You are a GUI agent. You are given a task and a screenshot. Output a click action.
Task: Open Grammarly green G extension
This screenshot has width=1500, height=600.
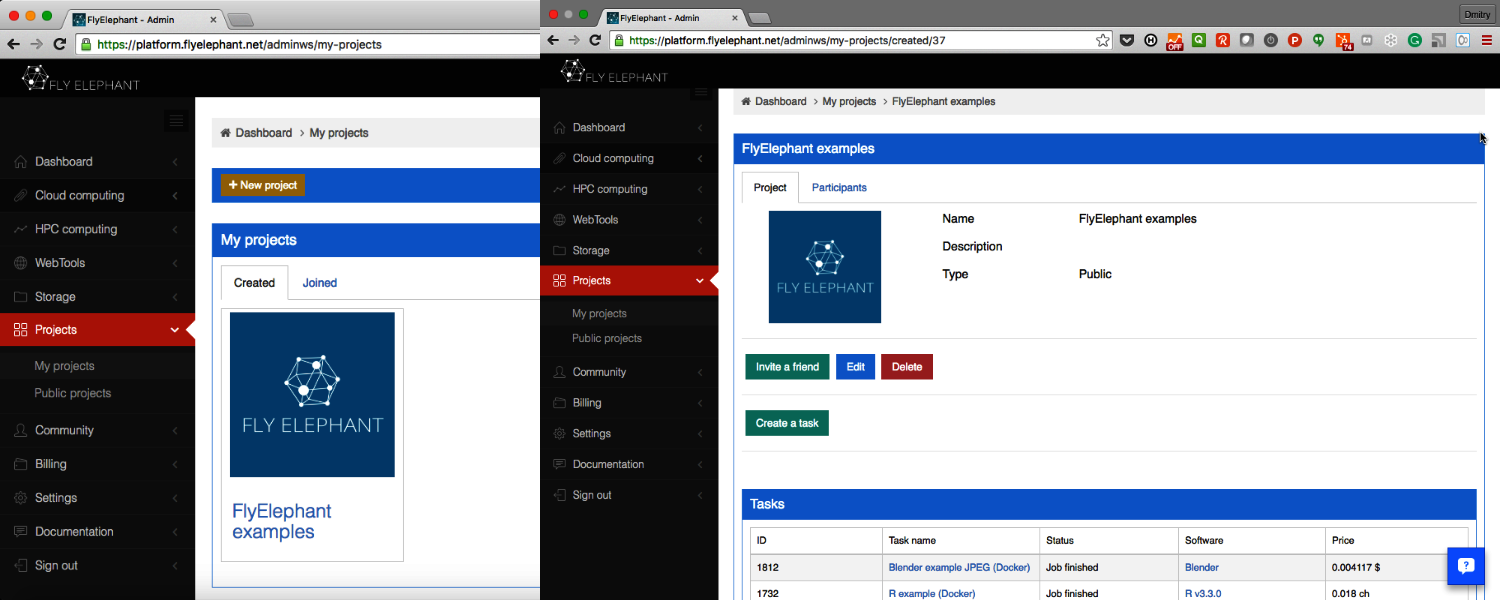point(1415,41)
